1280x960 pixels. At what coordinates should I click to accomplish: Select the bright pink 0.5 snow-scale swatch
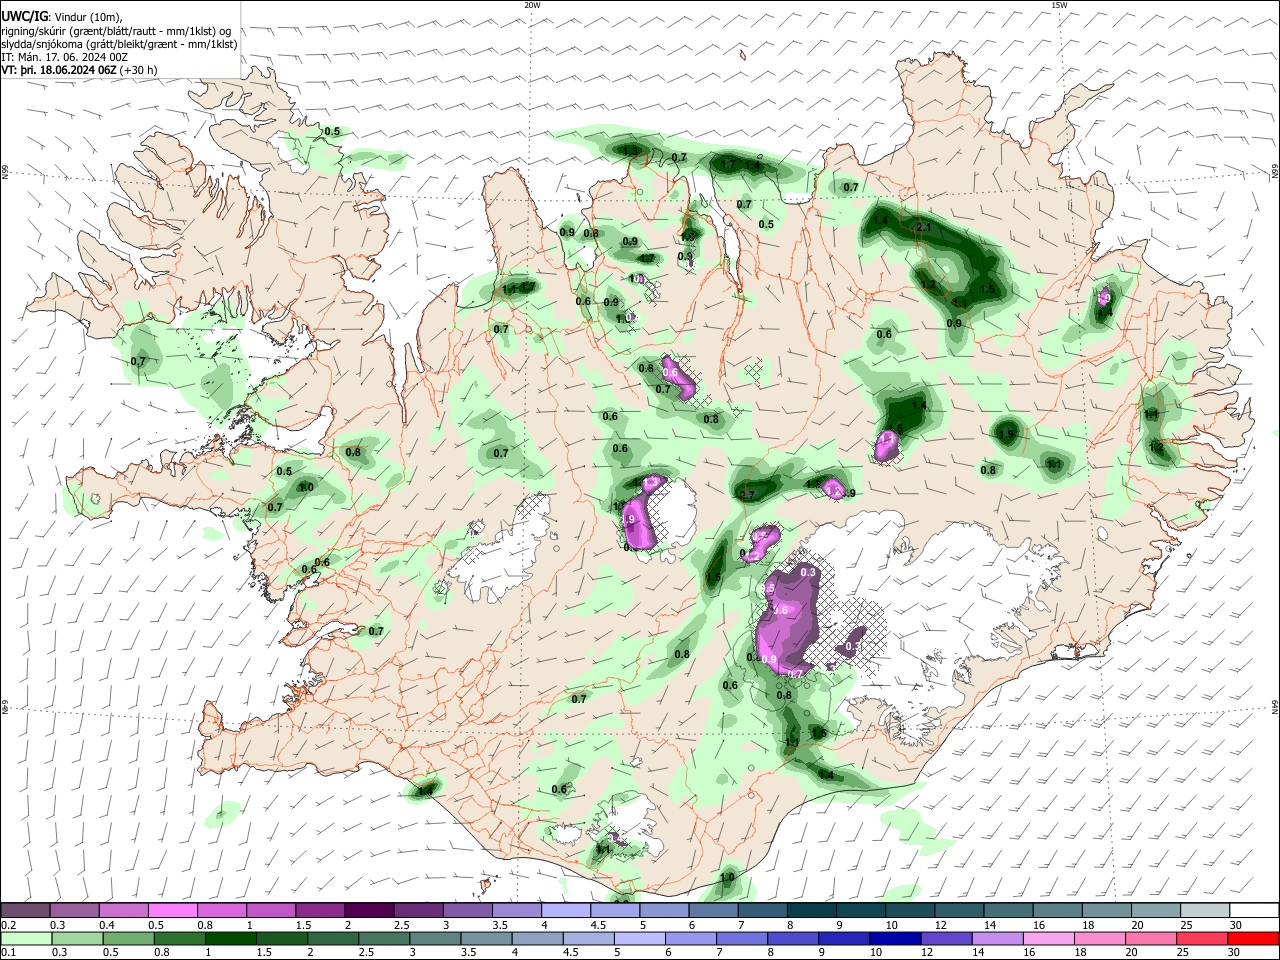[x=172, y=910]
